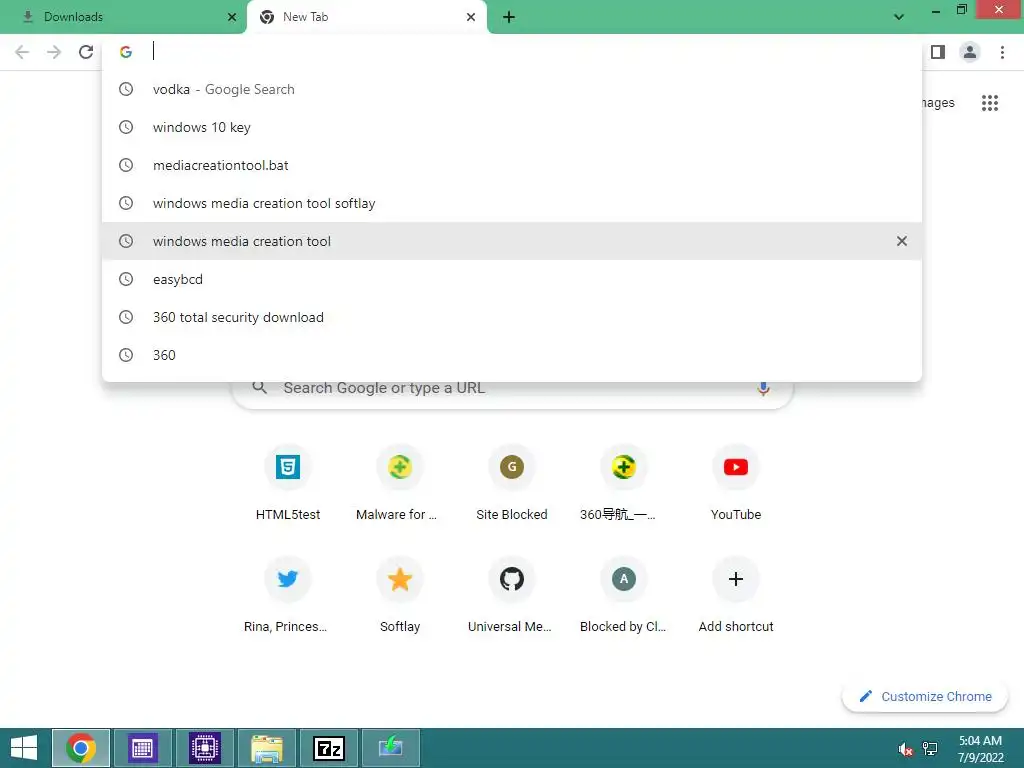Click the forward navigation arrow
The image size is (1024, 768).
pyautogui.click(x=54, y=52)
